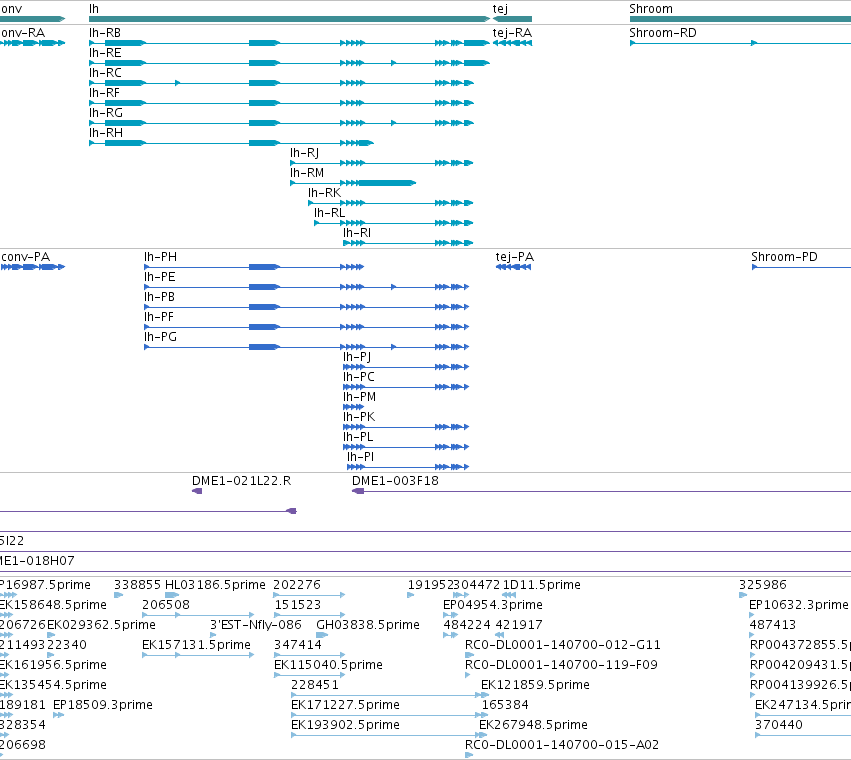This screenshot has height=760, width=851.
Task: Click the tej-RA transcript label
Action: click(x=512, y=33)
